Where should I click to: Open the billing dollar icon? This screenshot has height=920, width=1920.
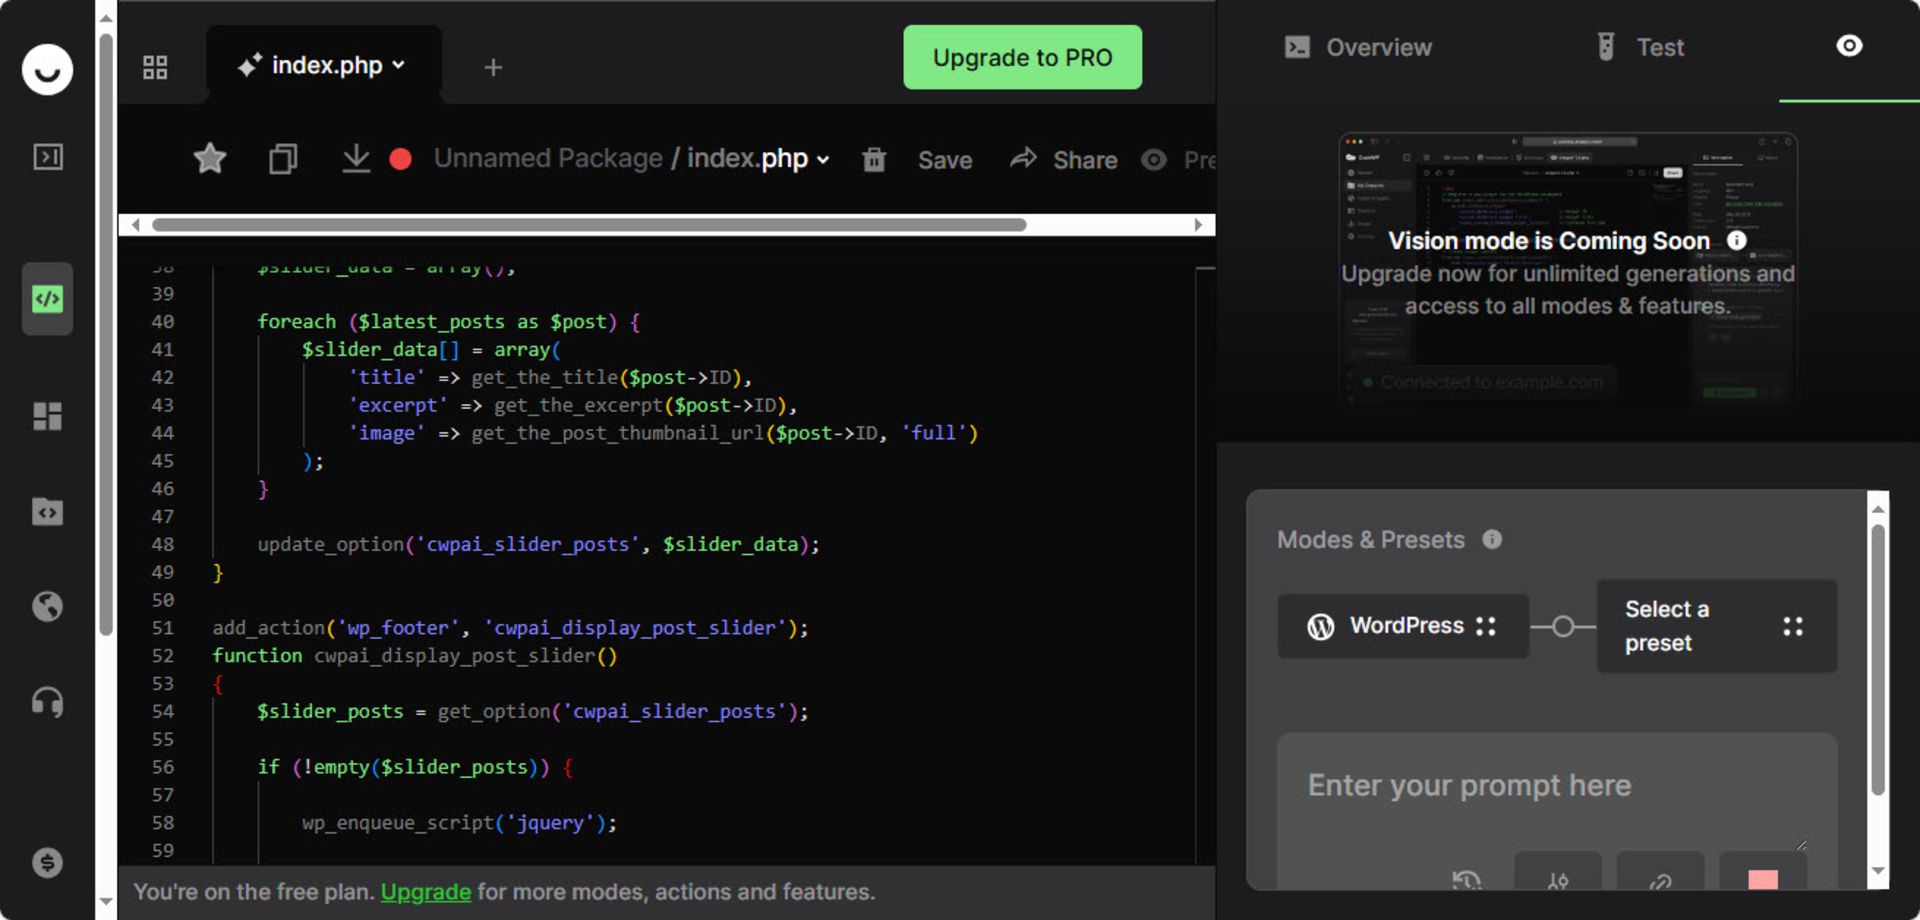coord(47,862)
